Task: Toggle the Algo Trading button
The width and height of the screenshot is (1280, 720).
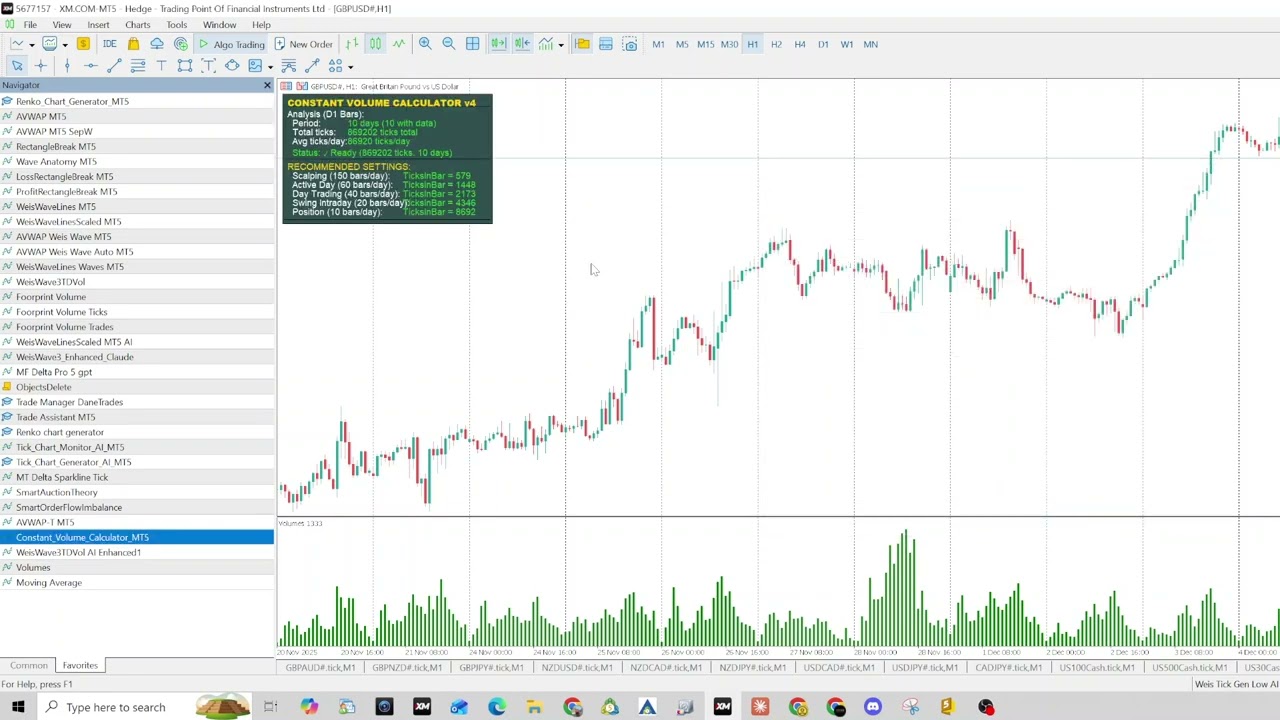Action: pos(232,44)
